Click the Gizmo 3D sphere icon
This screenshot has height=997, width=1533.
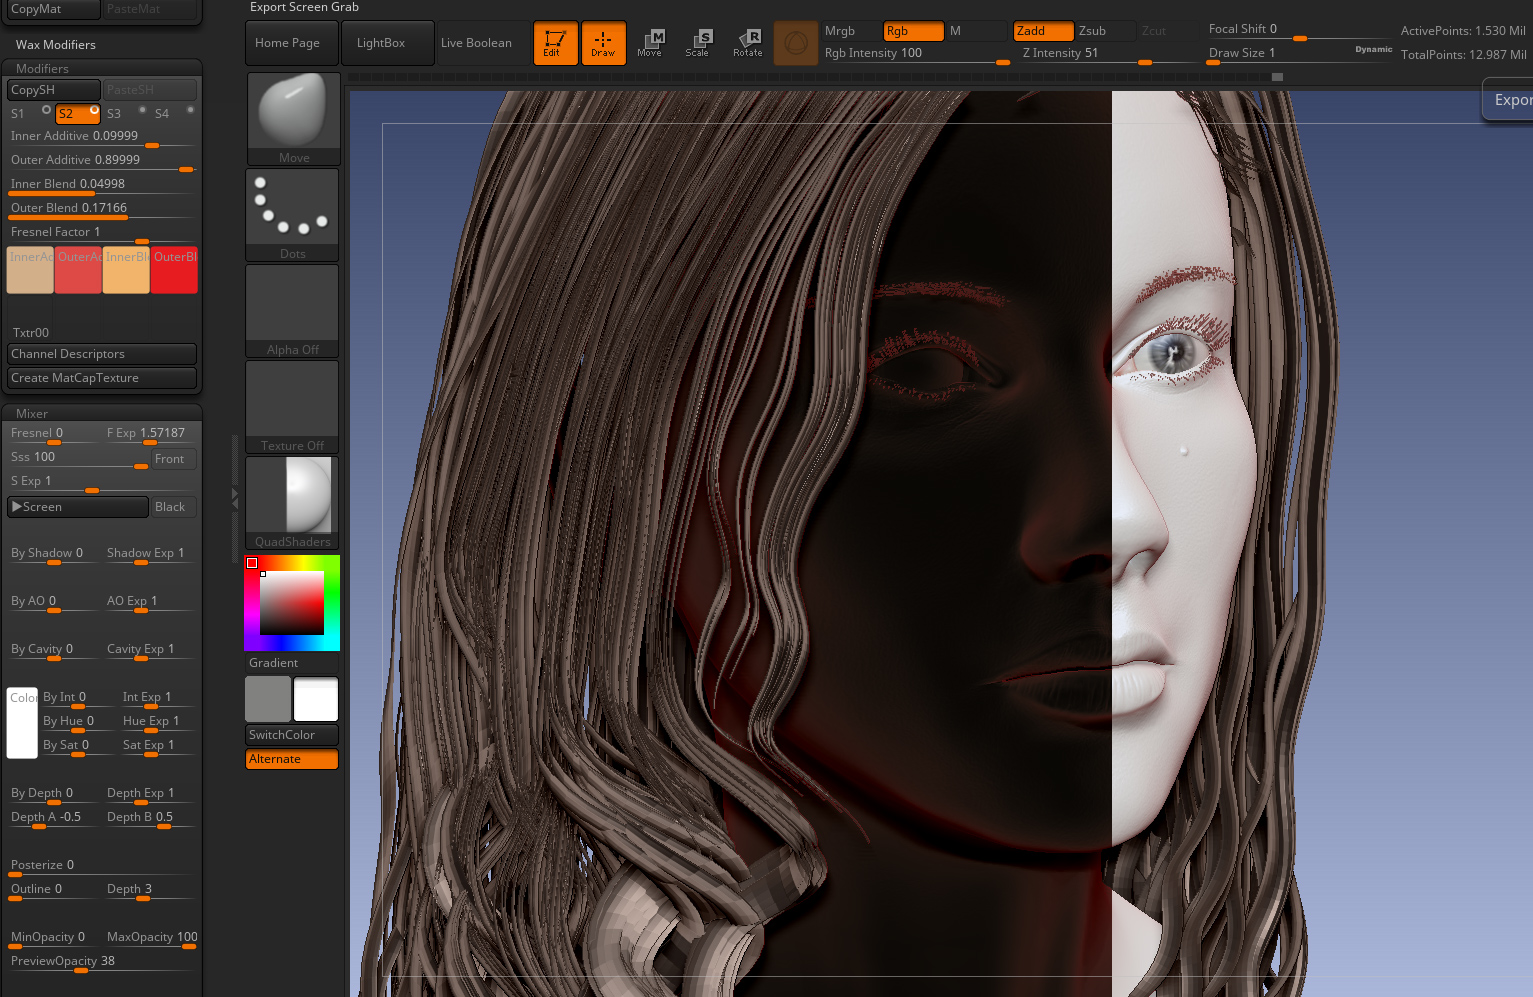pos(796,43)
